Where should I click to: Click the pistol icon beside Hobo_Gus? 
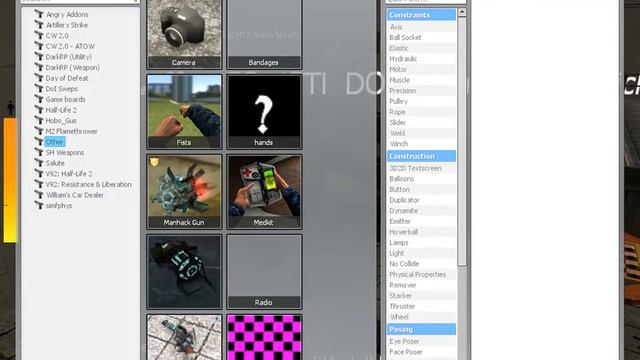pos(39,120)
